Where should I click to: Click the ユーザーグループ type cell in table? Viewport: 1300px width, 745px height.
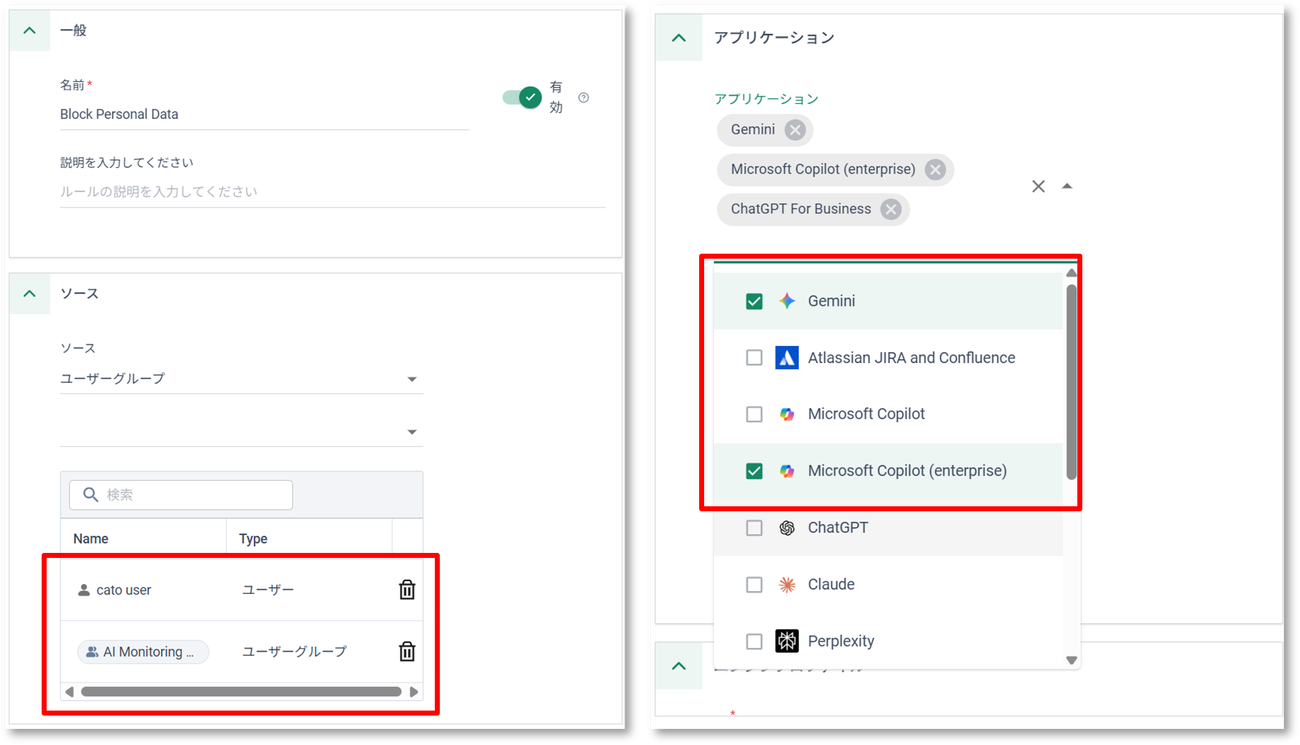(x=295, y=652)
